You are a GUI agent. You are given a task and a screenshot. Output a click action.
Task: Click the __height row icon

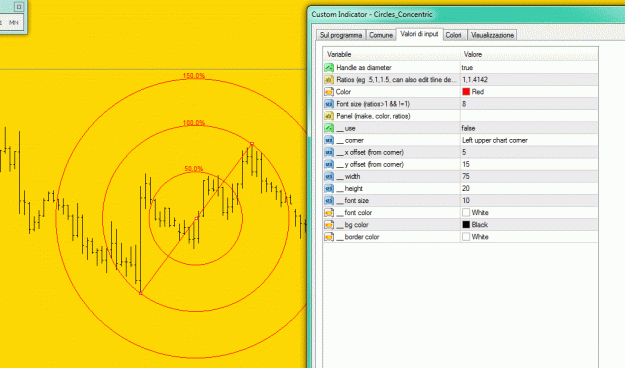329,189
